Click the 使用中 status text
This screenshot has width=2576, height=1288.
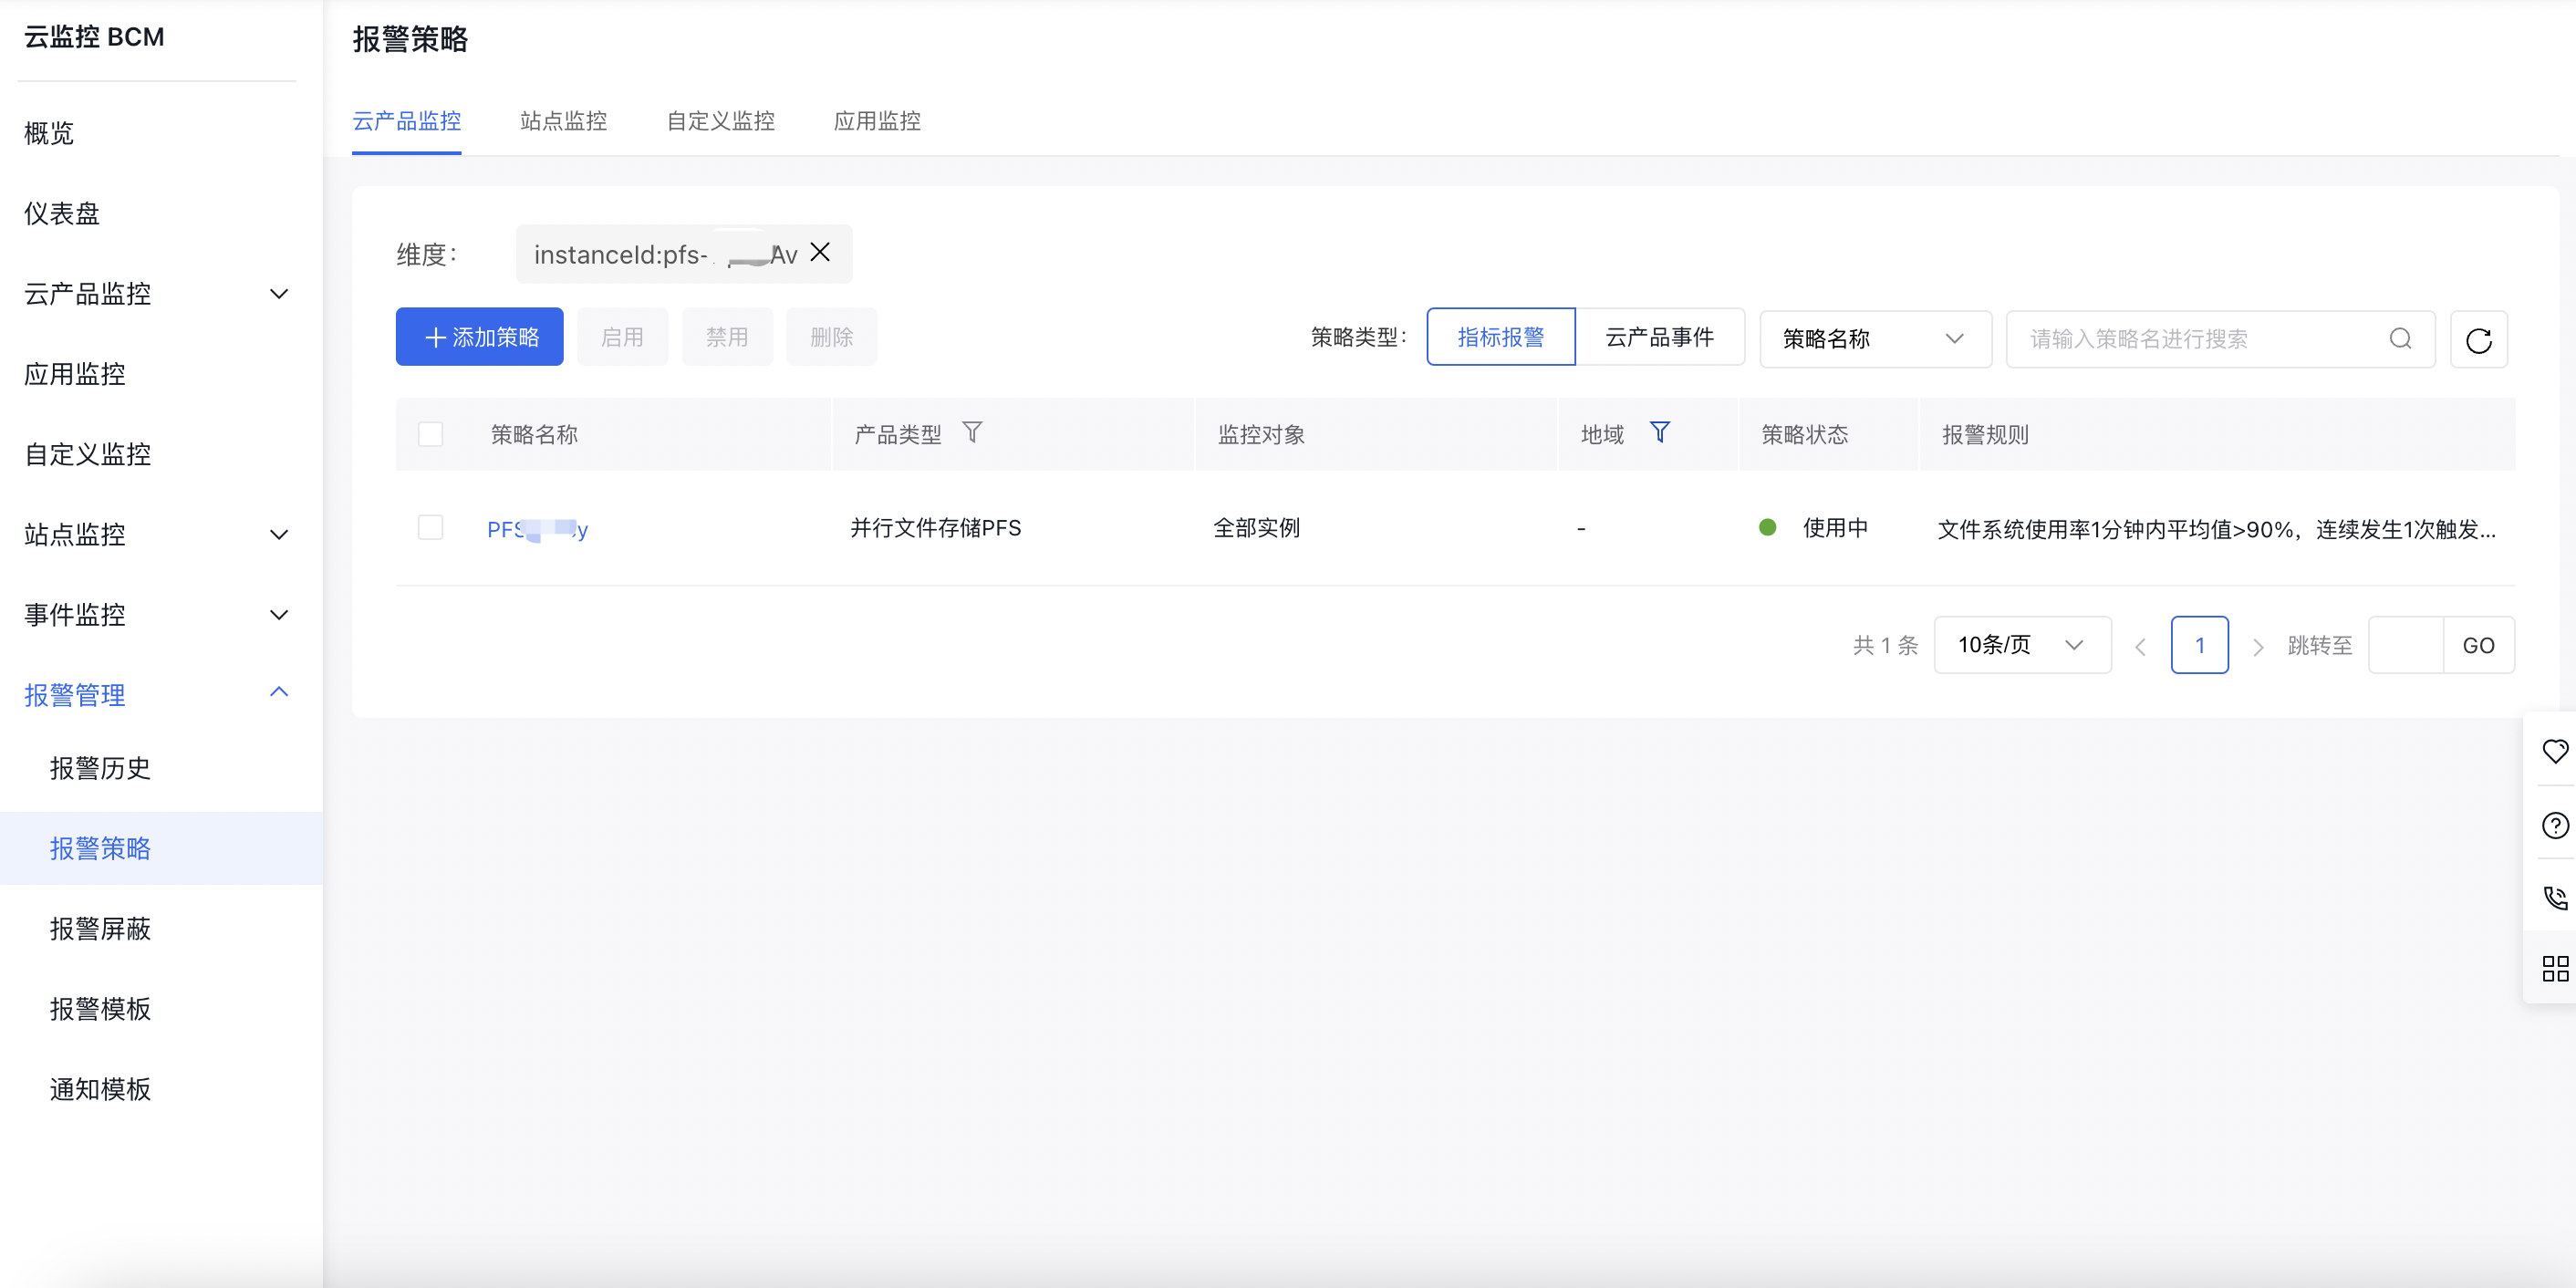coord(1835,528)
